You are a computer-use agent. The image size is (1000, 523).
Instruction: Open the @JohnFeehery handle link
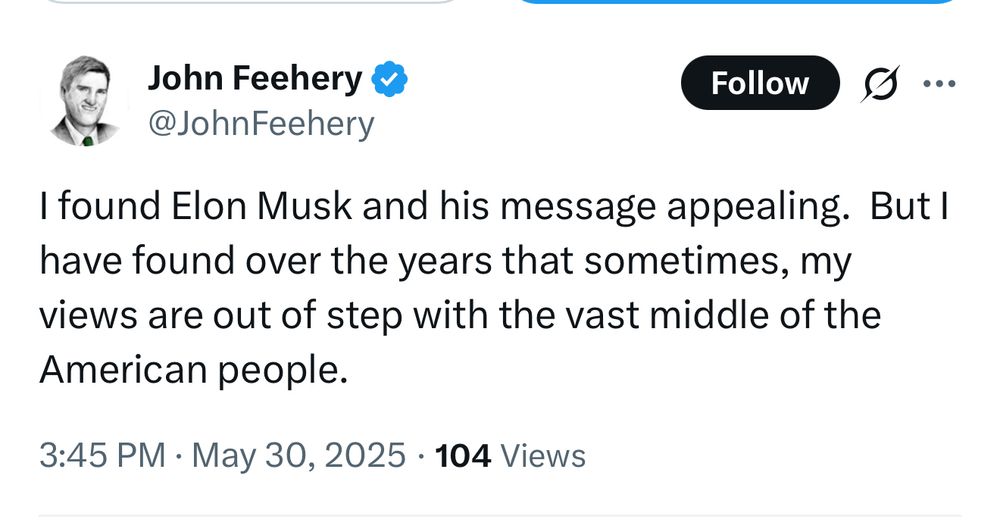[x=261, y=124]
